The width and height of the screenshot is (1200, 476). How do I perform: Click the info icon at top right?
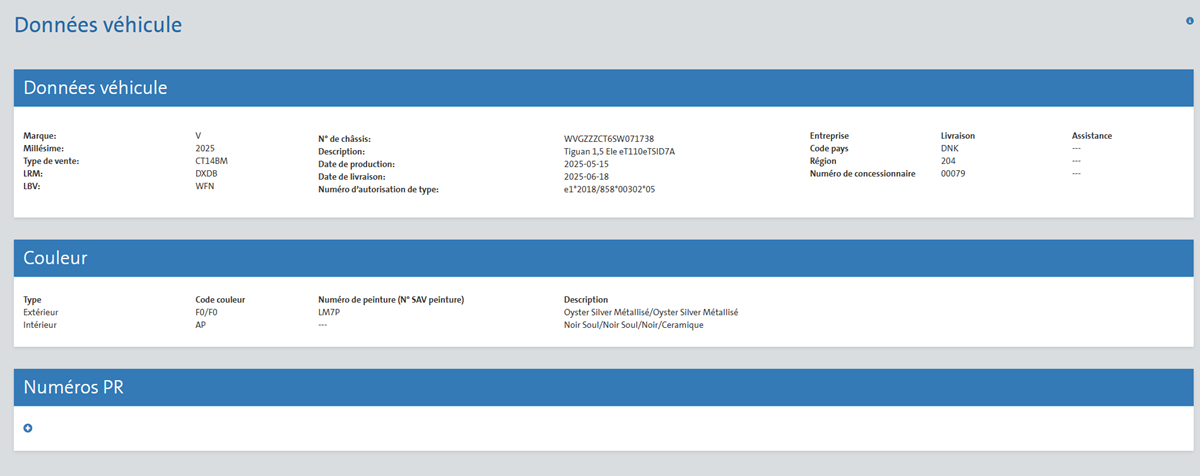pyautogui.click(x=1189, y=20)
